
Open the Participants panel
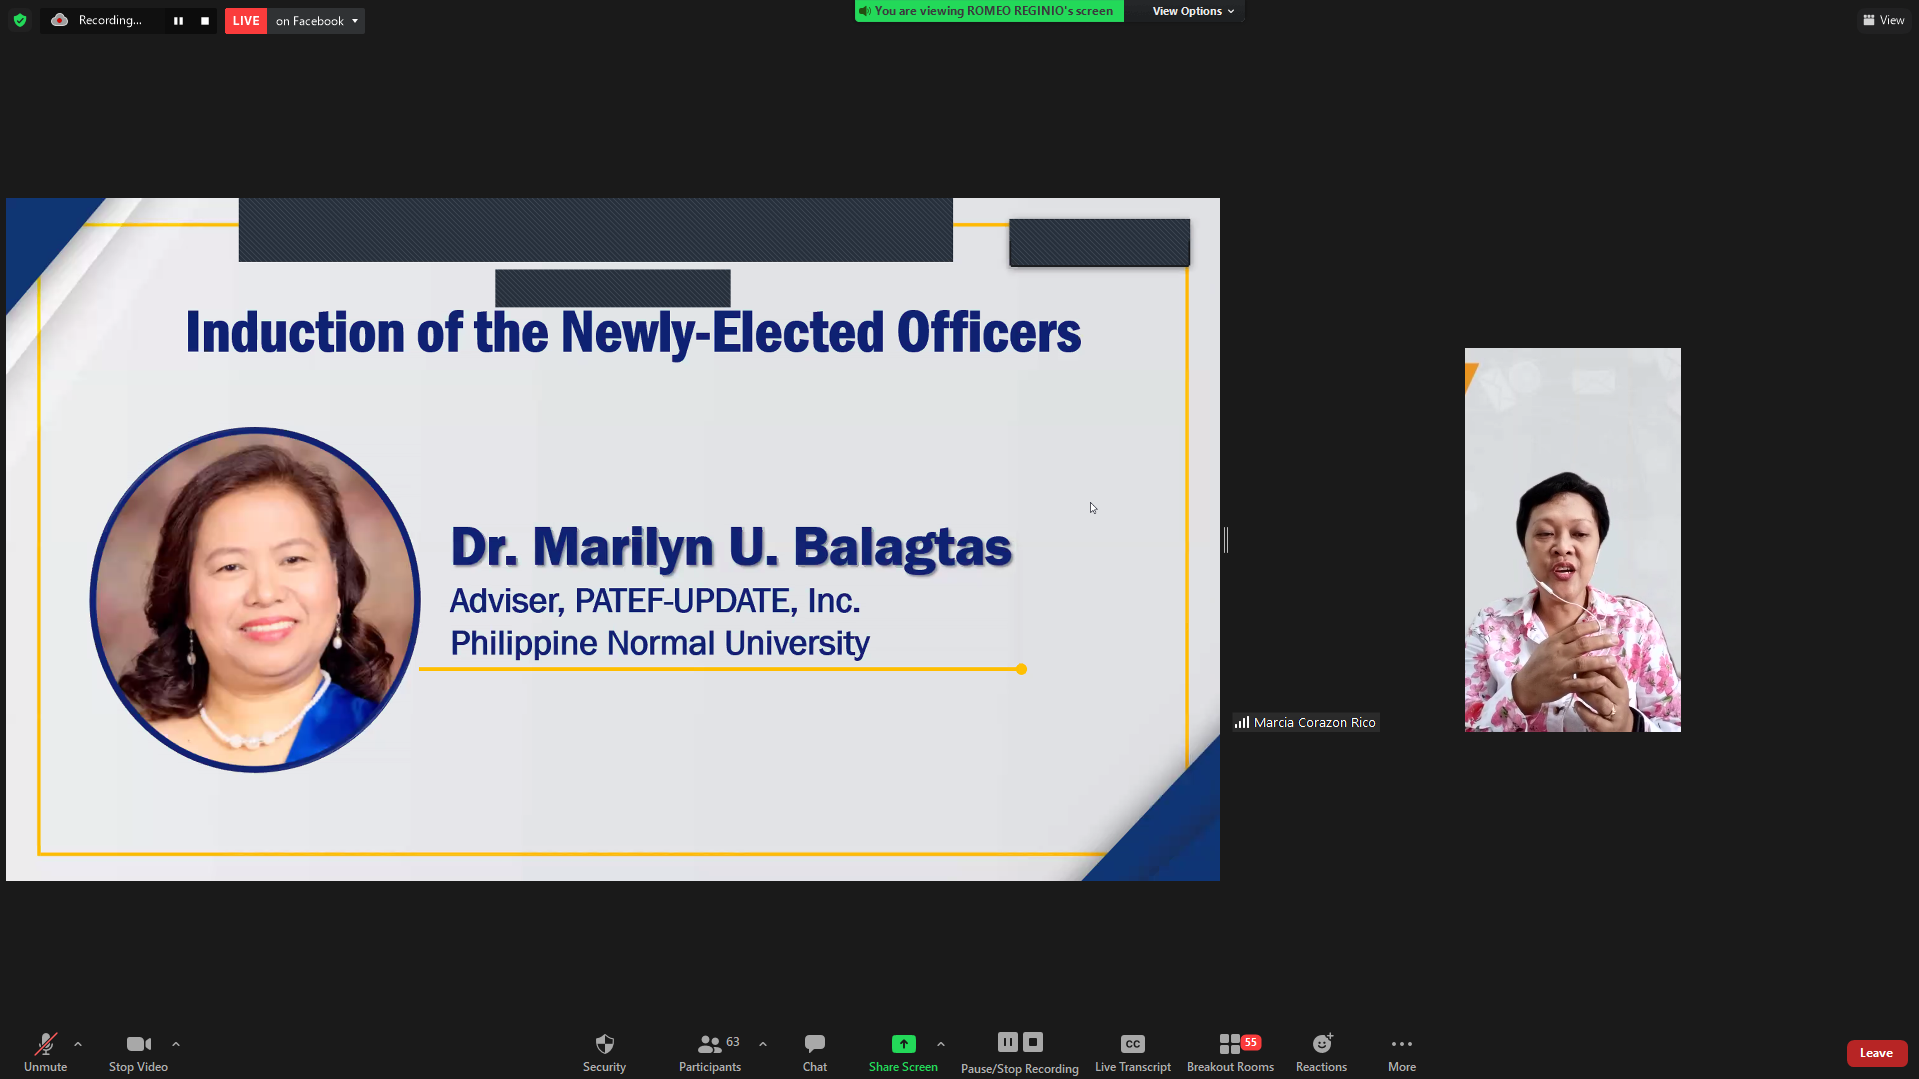coord(710,1051)
